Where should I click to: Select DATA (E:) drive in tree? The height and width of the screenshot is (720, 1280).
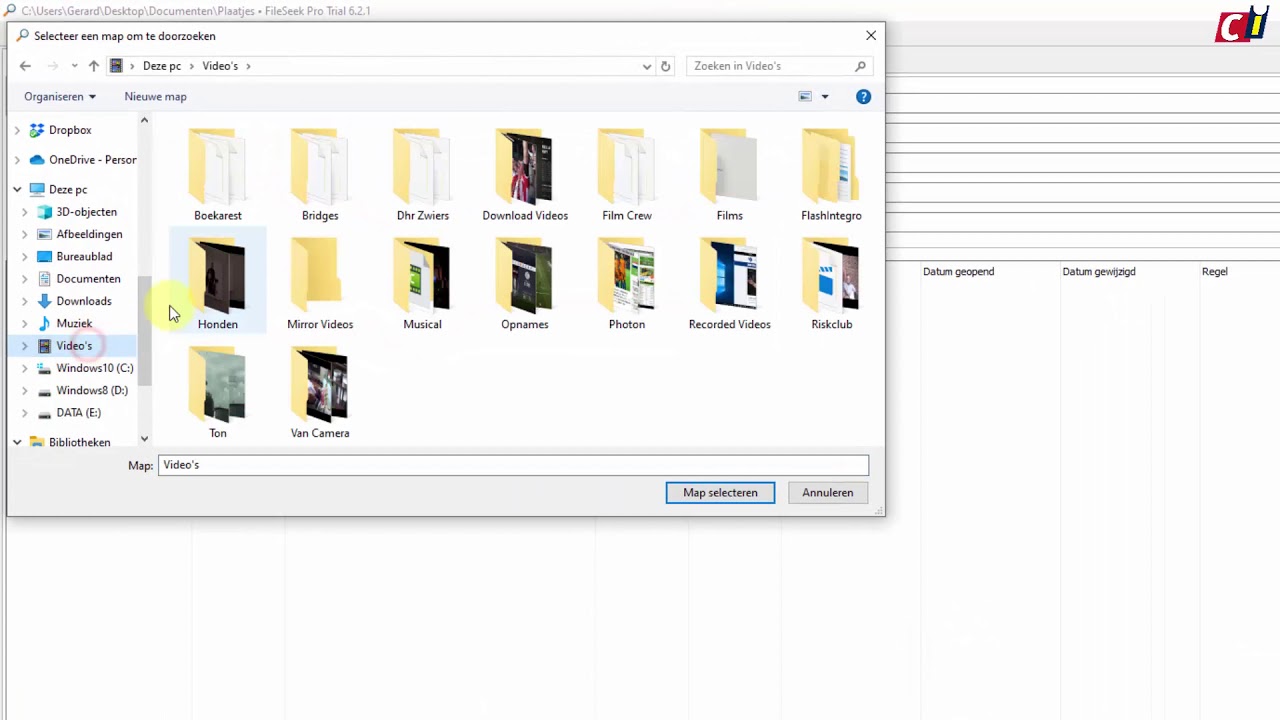pos(78,413)
